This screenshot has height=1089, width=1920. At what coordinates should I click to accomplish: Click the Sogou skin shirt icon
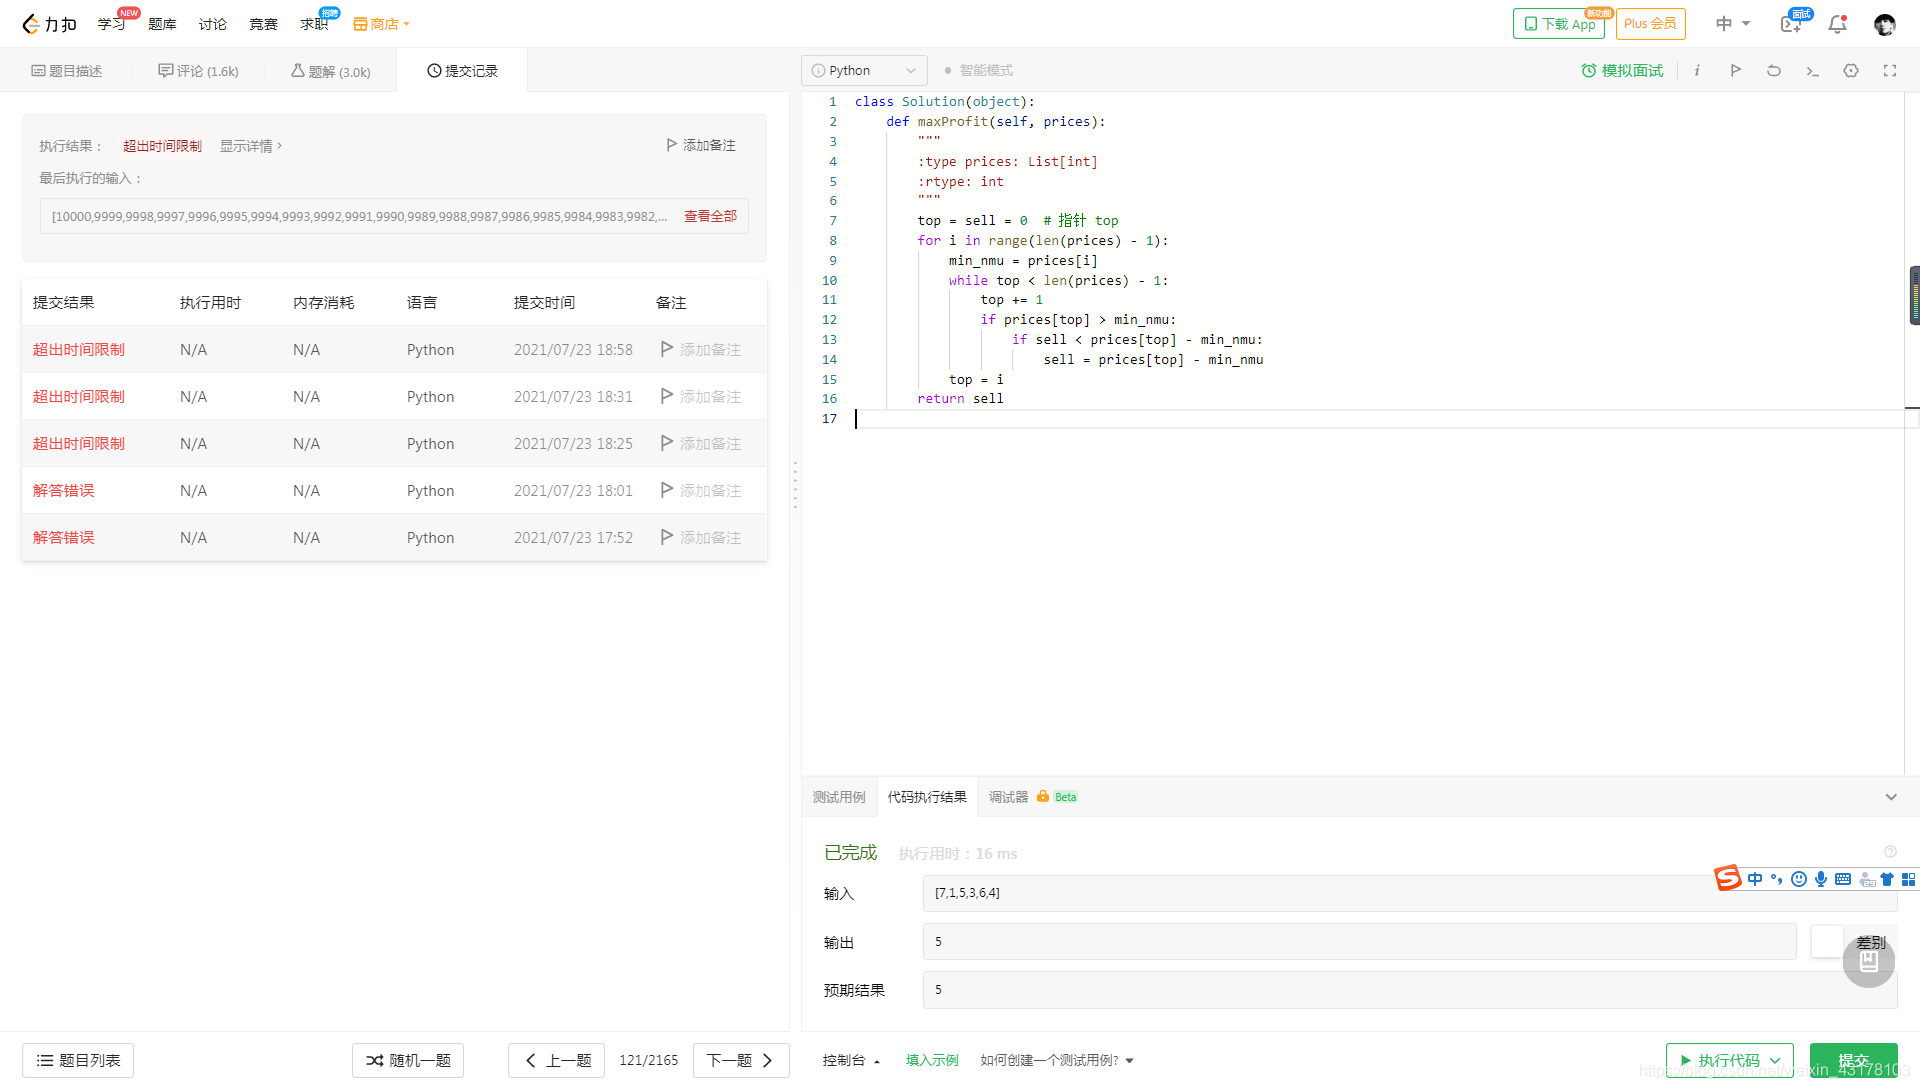(x=1887, y=879)
